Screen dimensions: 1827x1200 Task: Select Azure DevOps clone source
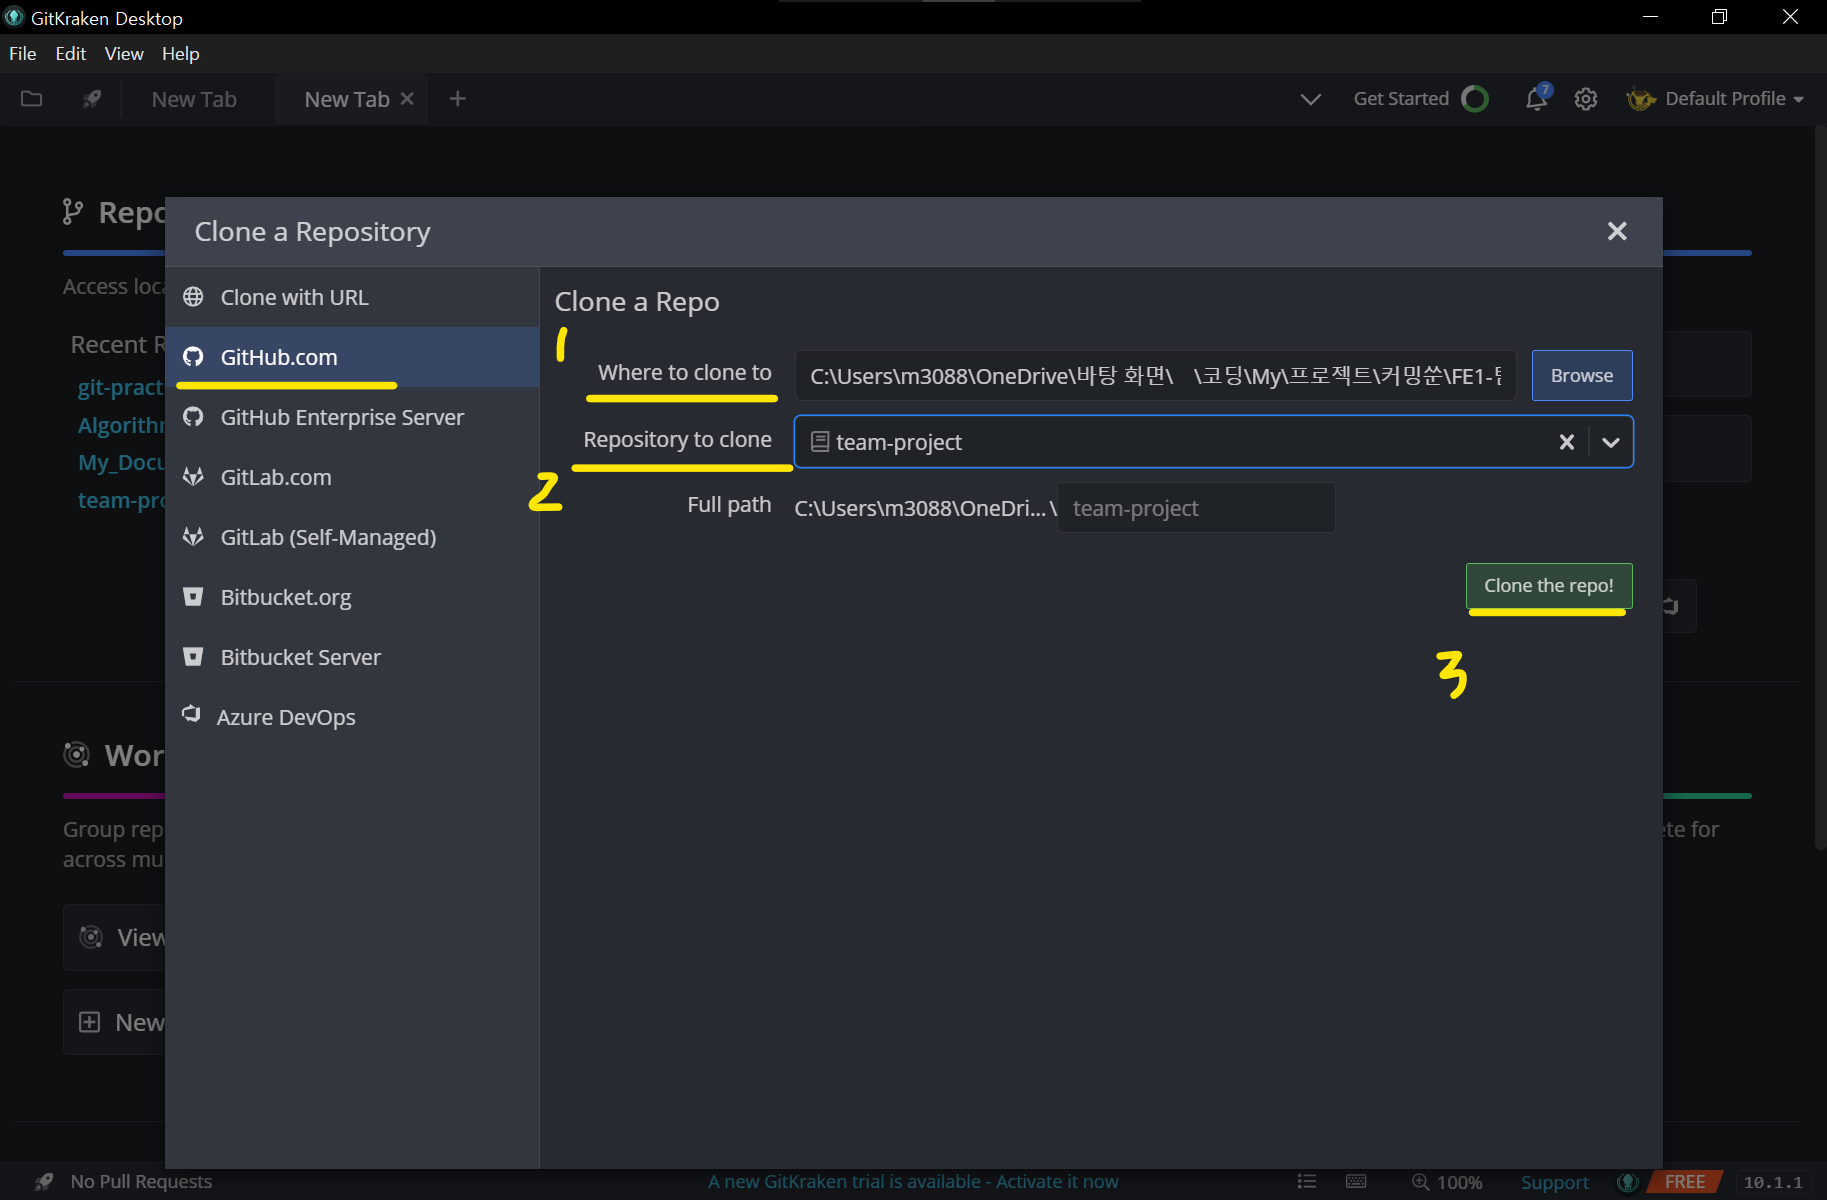pos(352,717)
